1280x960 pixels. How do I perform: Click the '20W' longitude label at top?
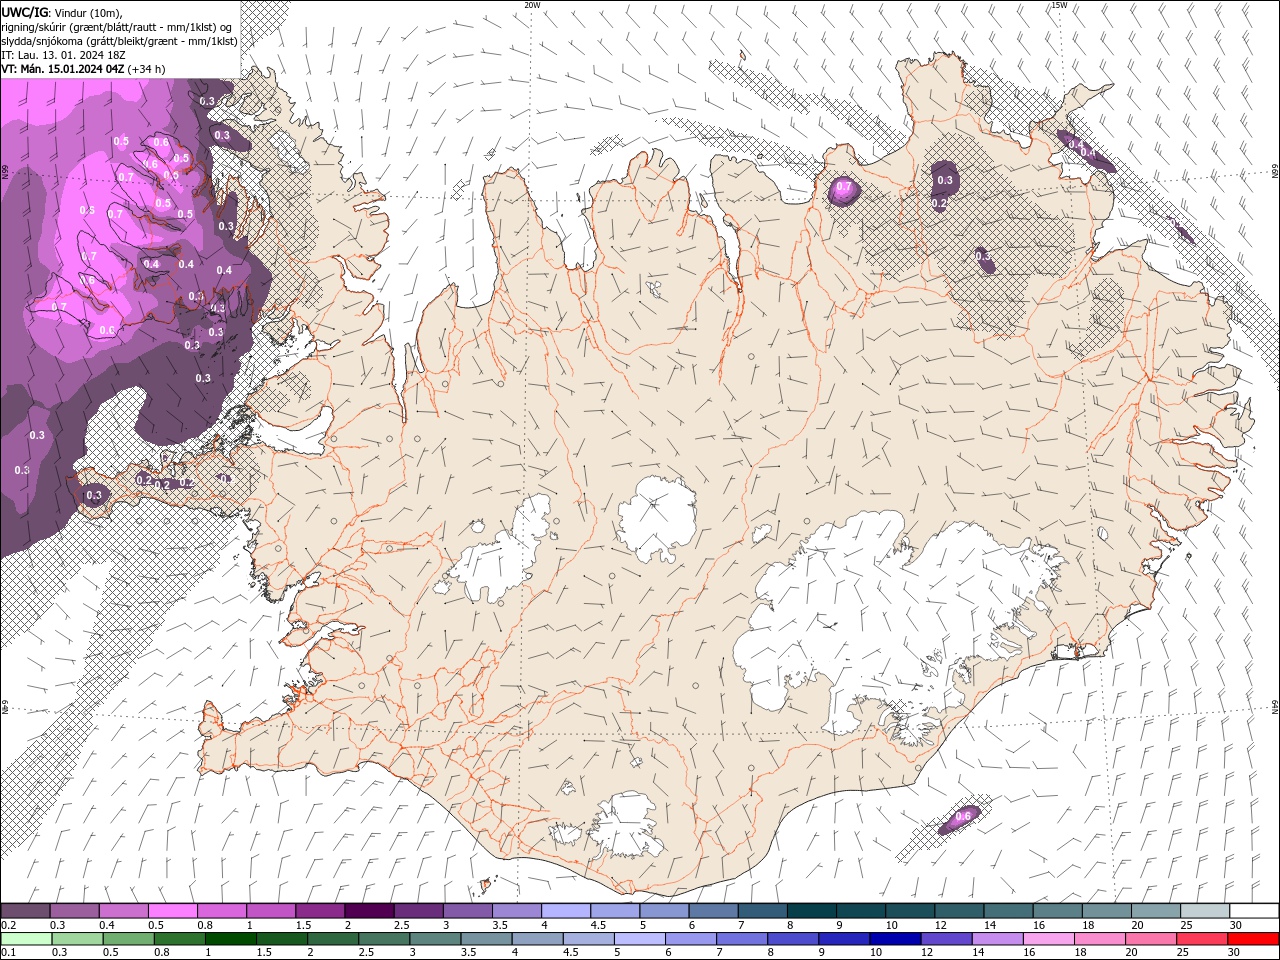532,5
